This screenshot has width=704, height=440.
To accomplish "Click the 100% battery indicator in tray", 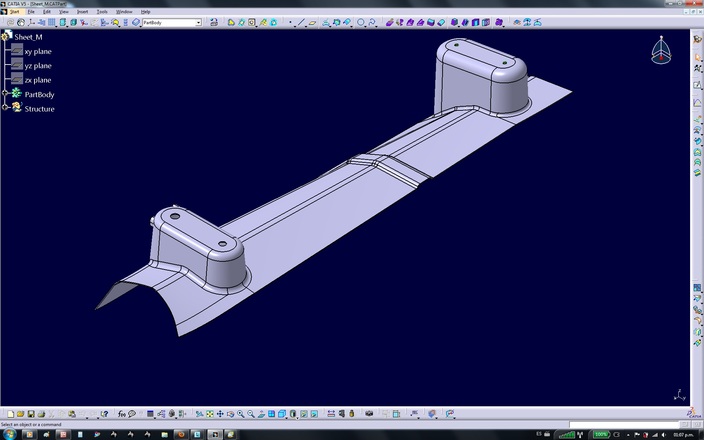I will [601, 434].
